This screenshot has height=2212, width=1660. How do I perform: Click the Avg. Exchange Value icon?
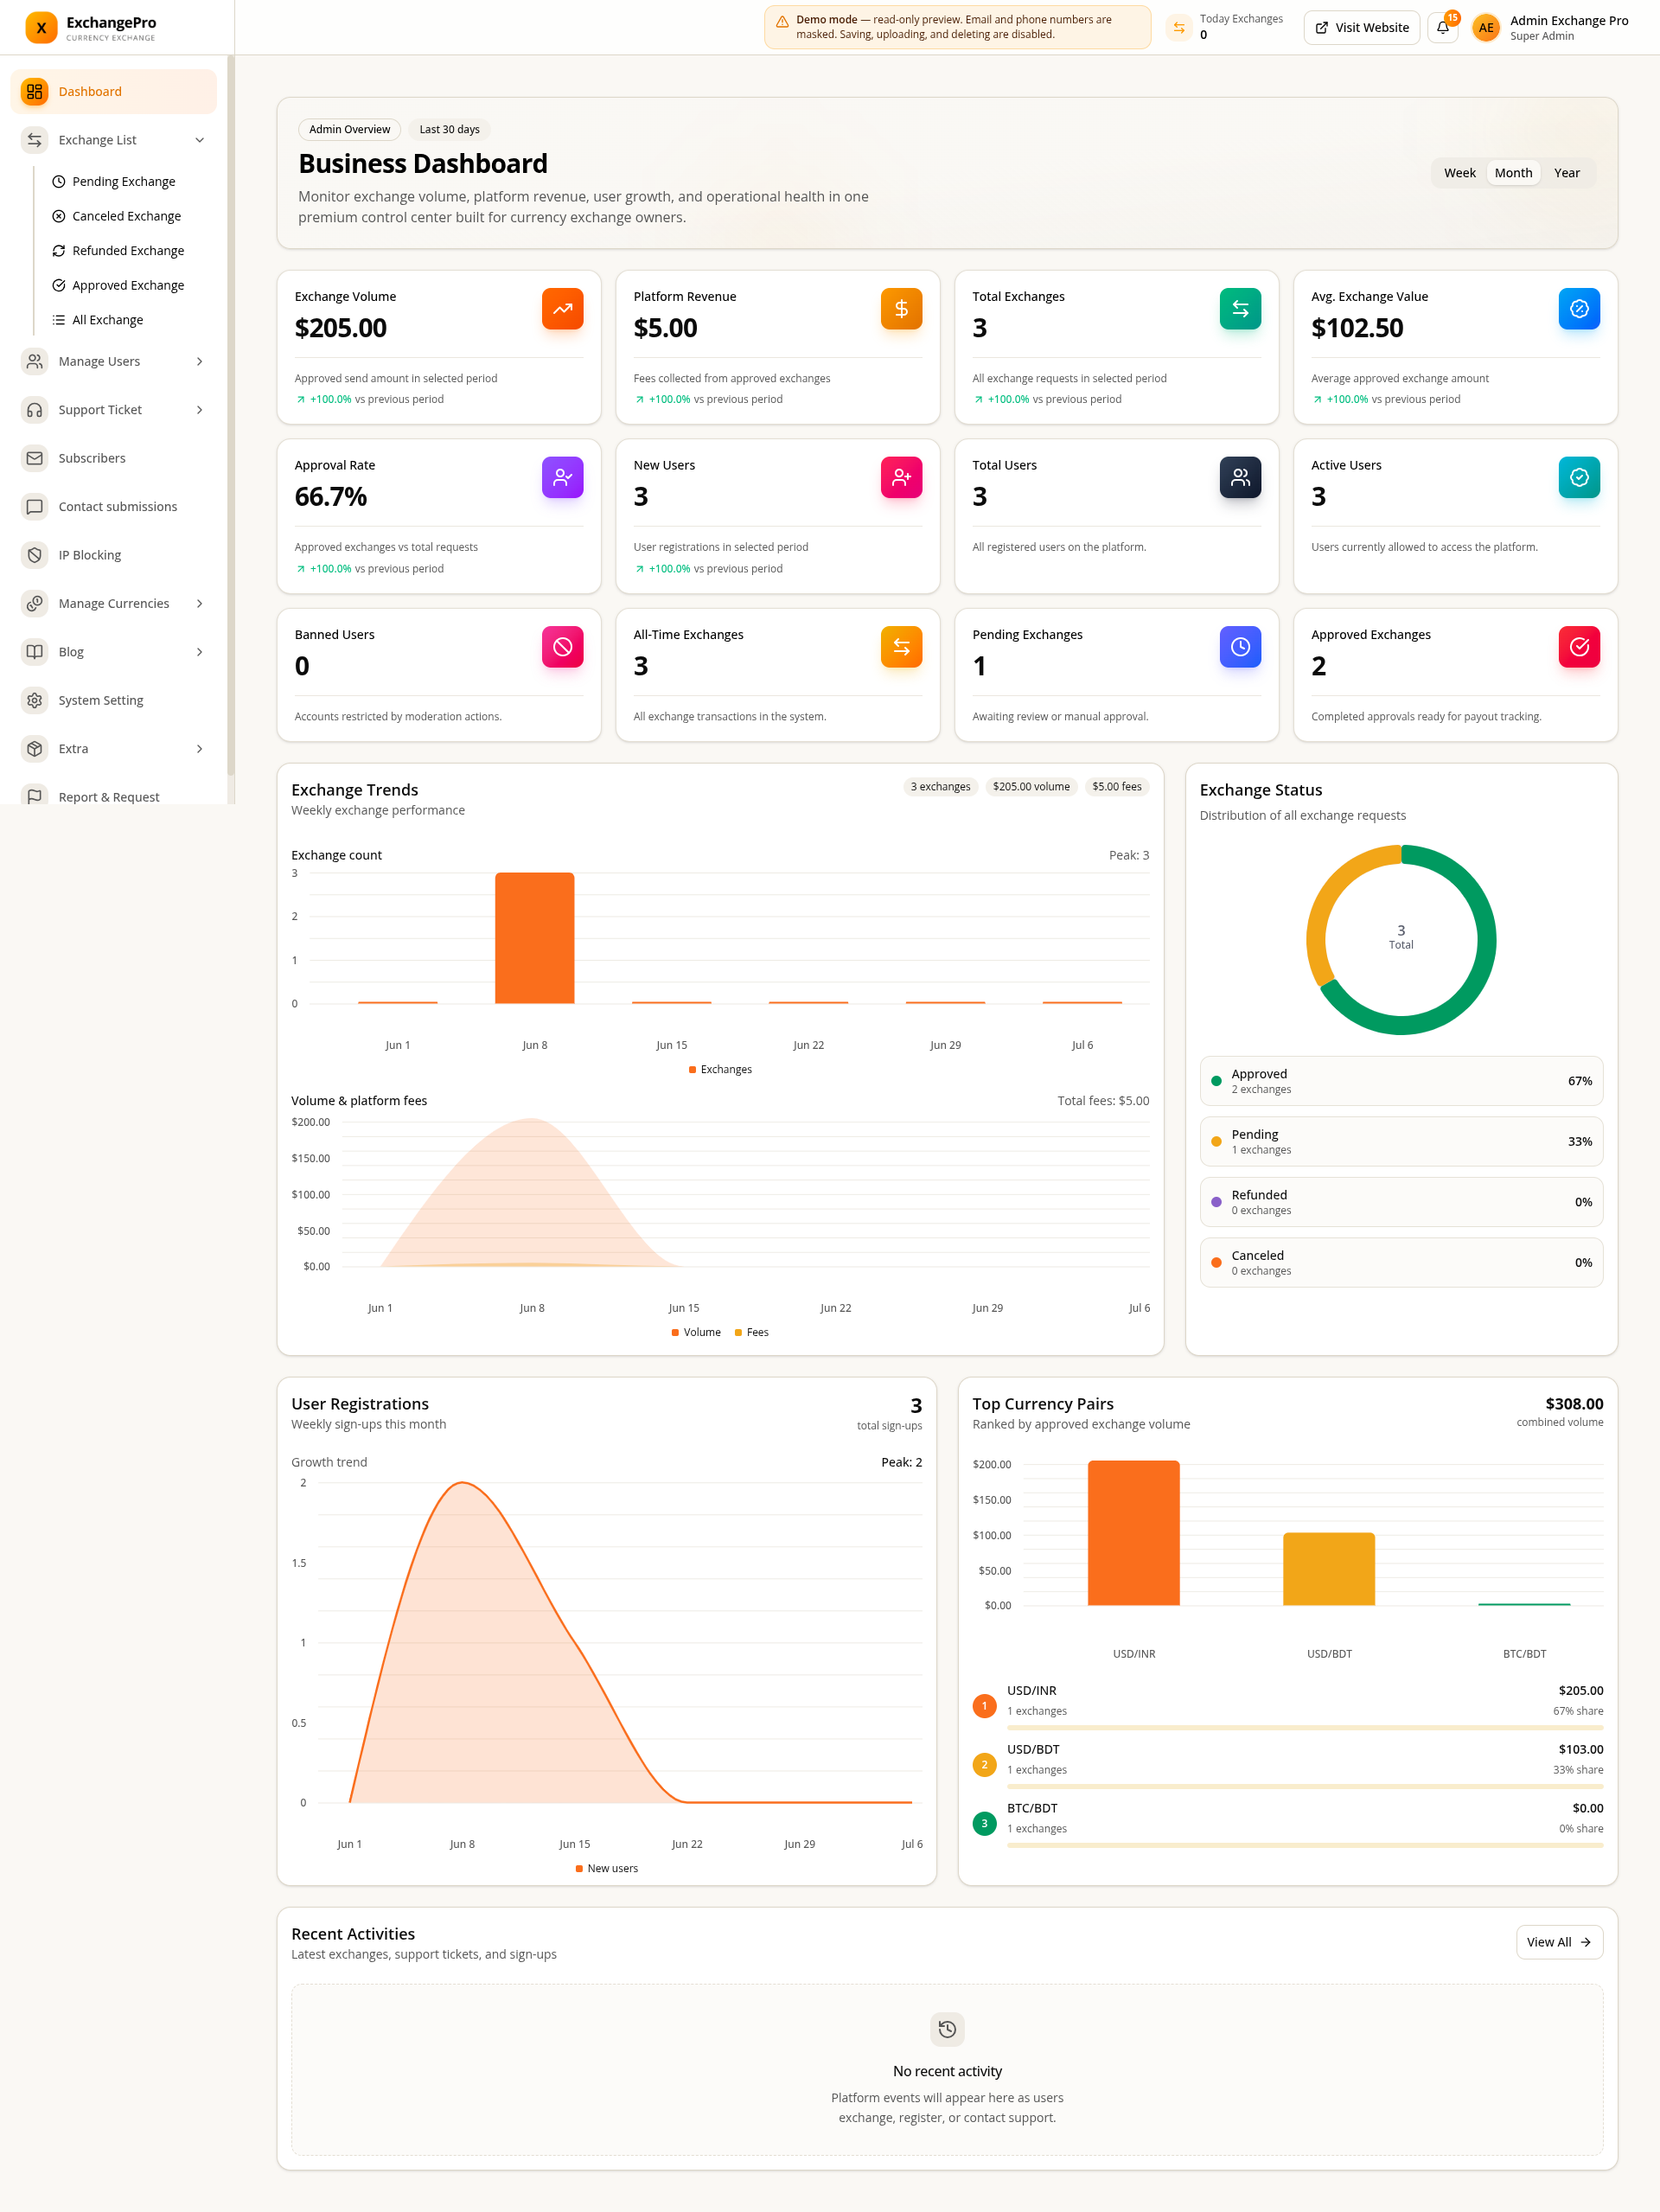pos(1579,309)
